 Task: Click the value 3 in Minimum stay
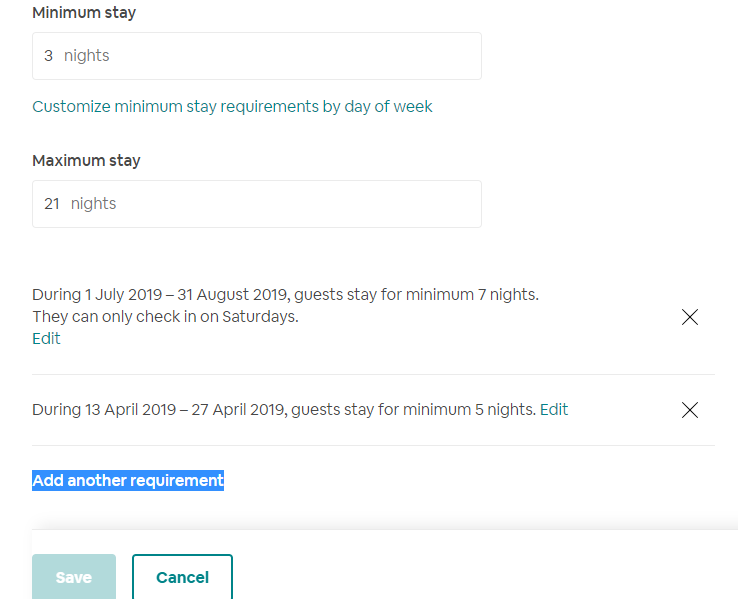(49, 56)
